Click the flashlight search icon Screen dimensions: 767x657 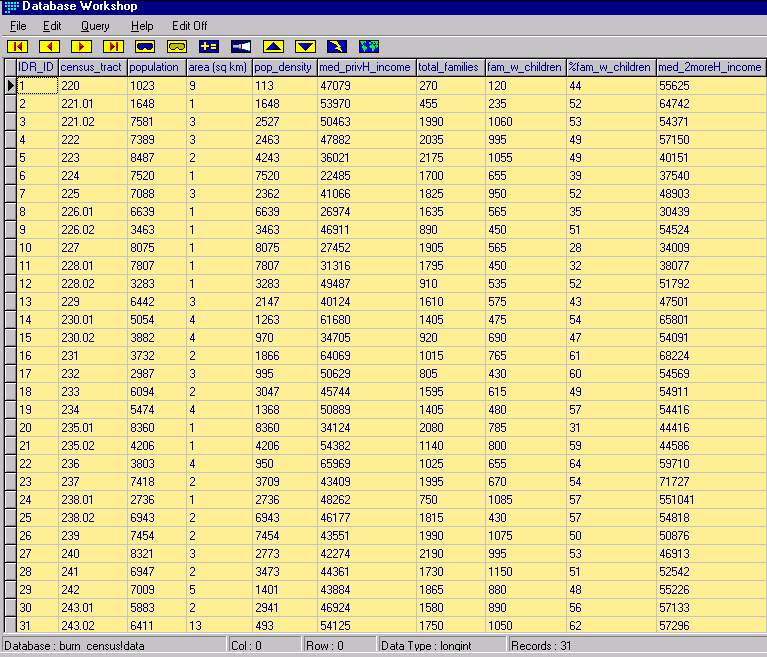(241, 46)
